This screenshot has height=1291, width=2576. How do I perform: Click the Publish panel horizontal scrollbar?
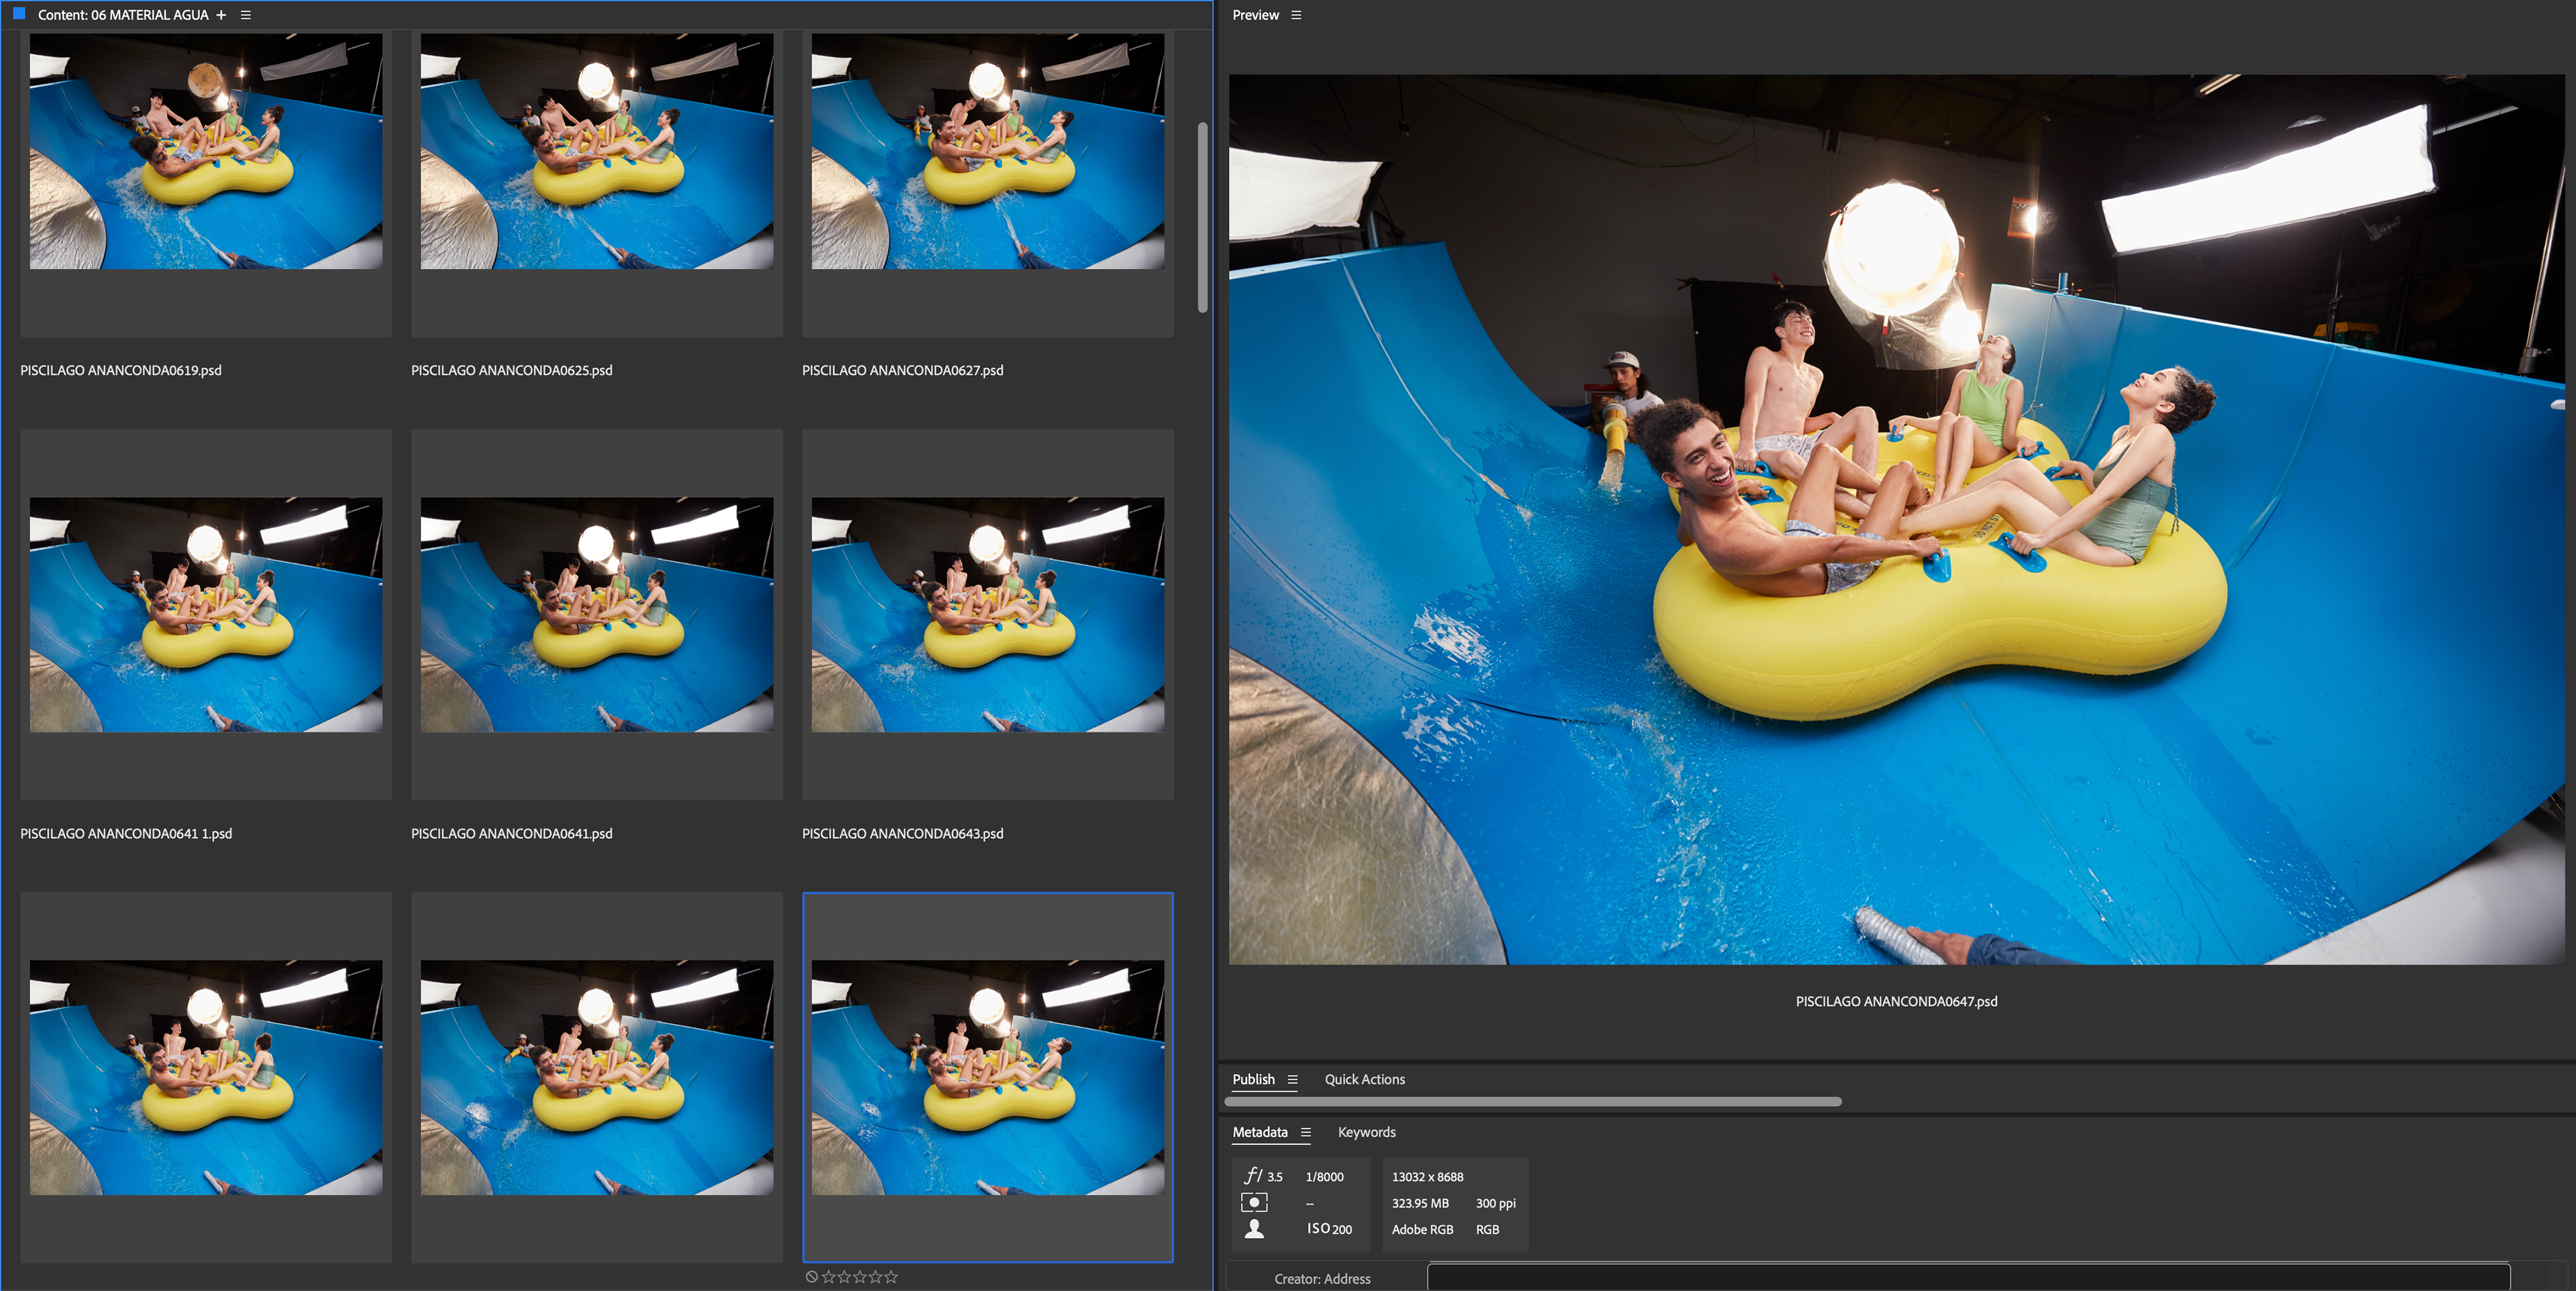1533,1101
